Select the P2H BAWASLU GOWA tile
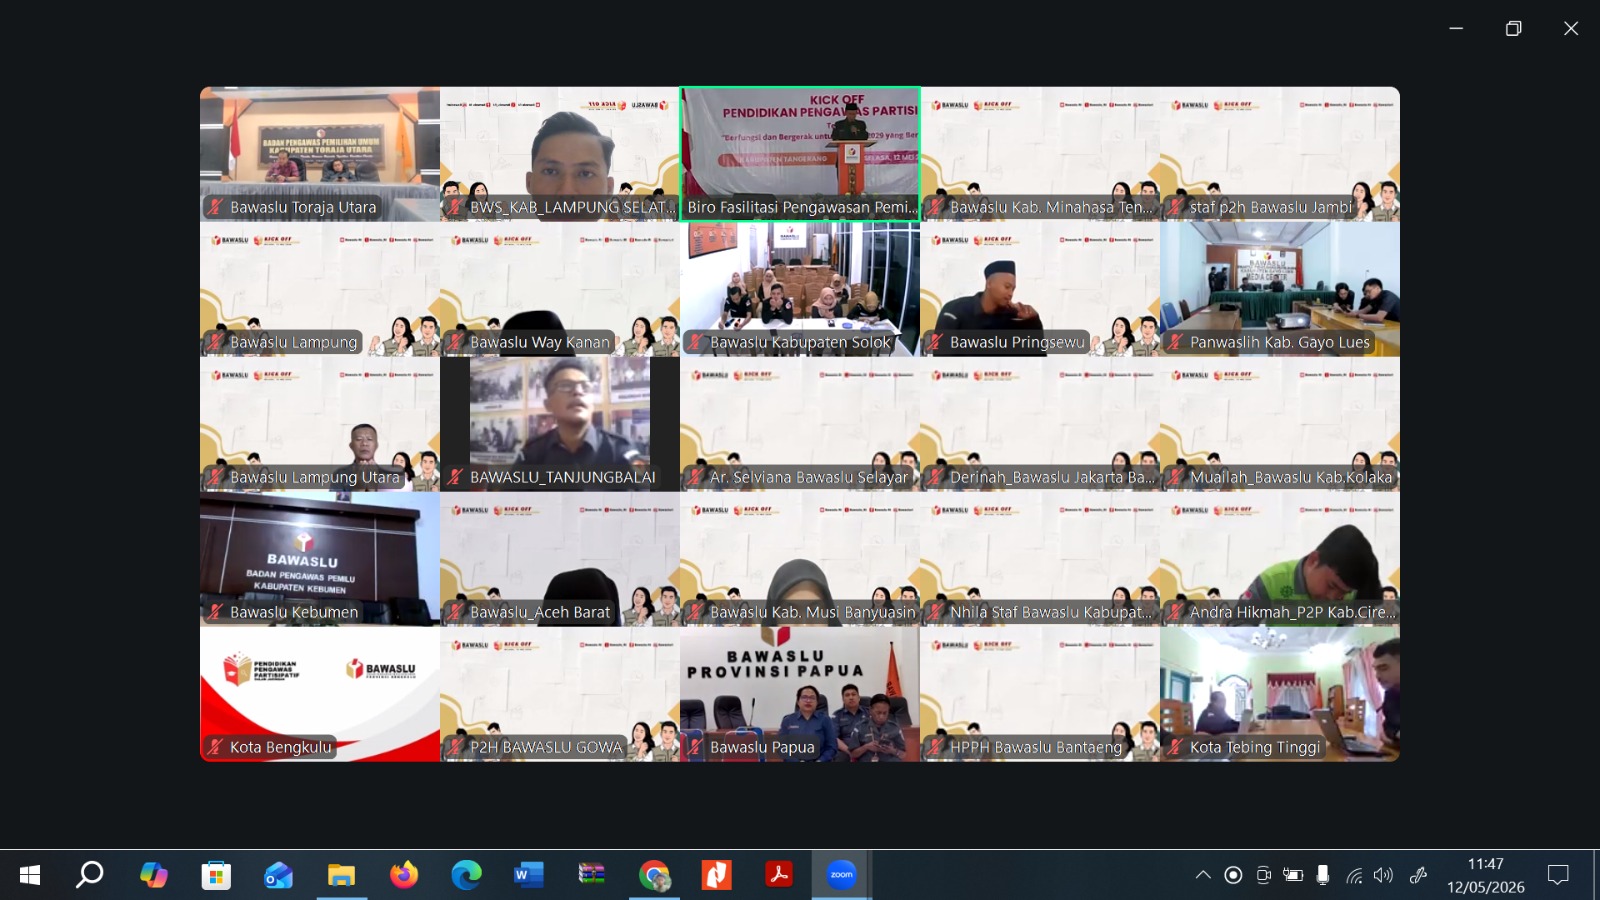The width and height of the screenshot is (1600, 900). coord(560,694)
